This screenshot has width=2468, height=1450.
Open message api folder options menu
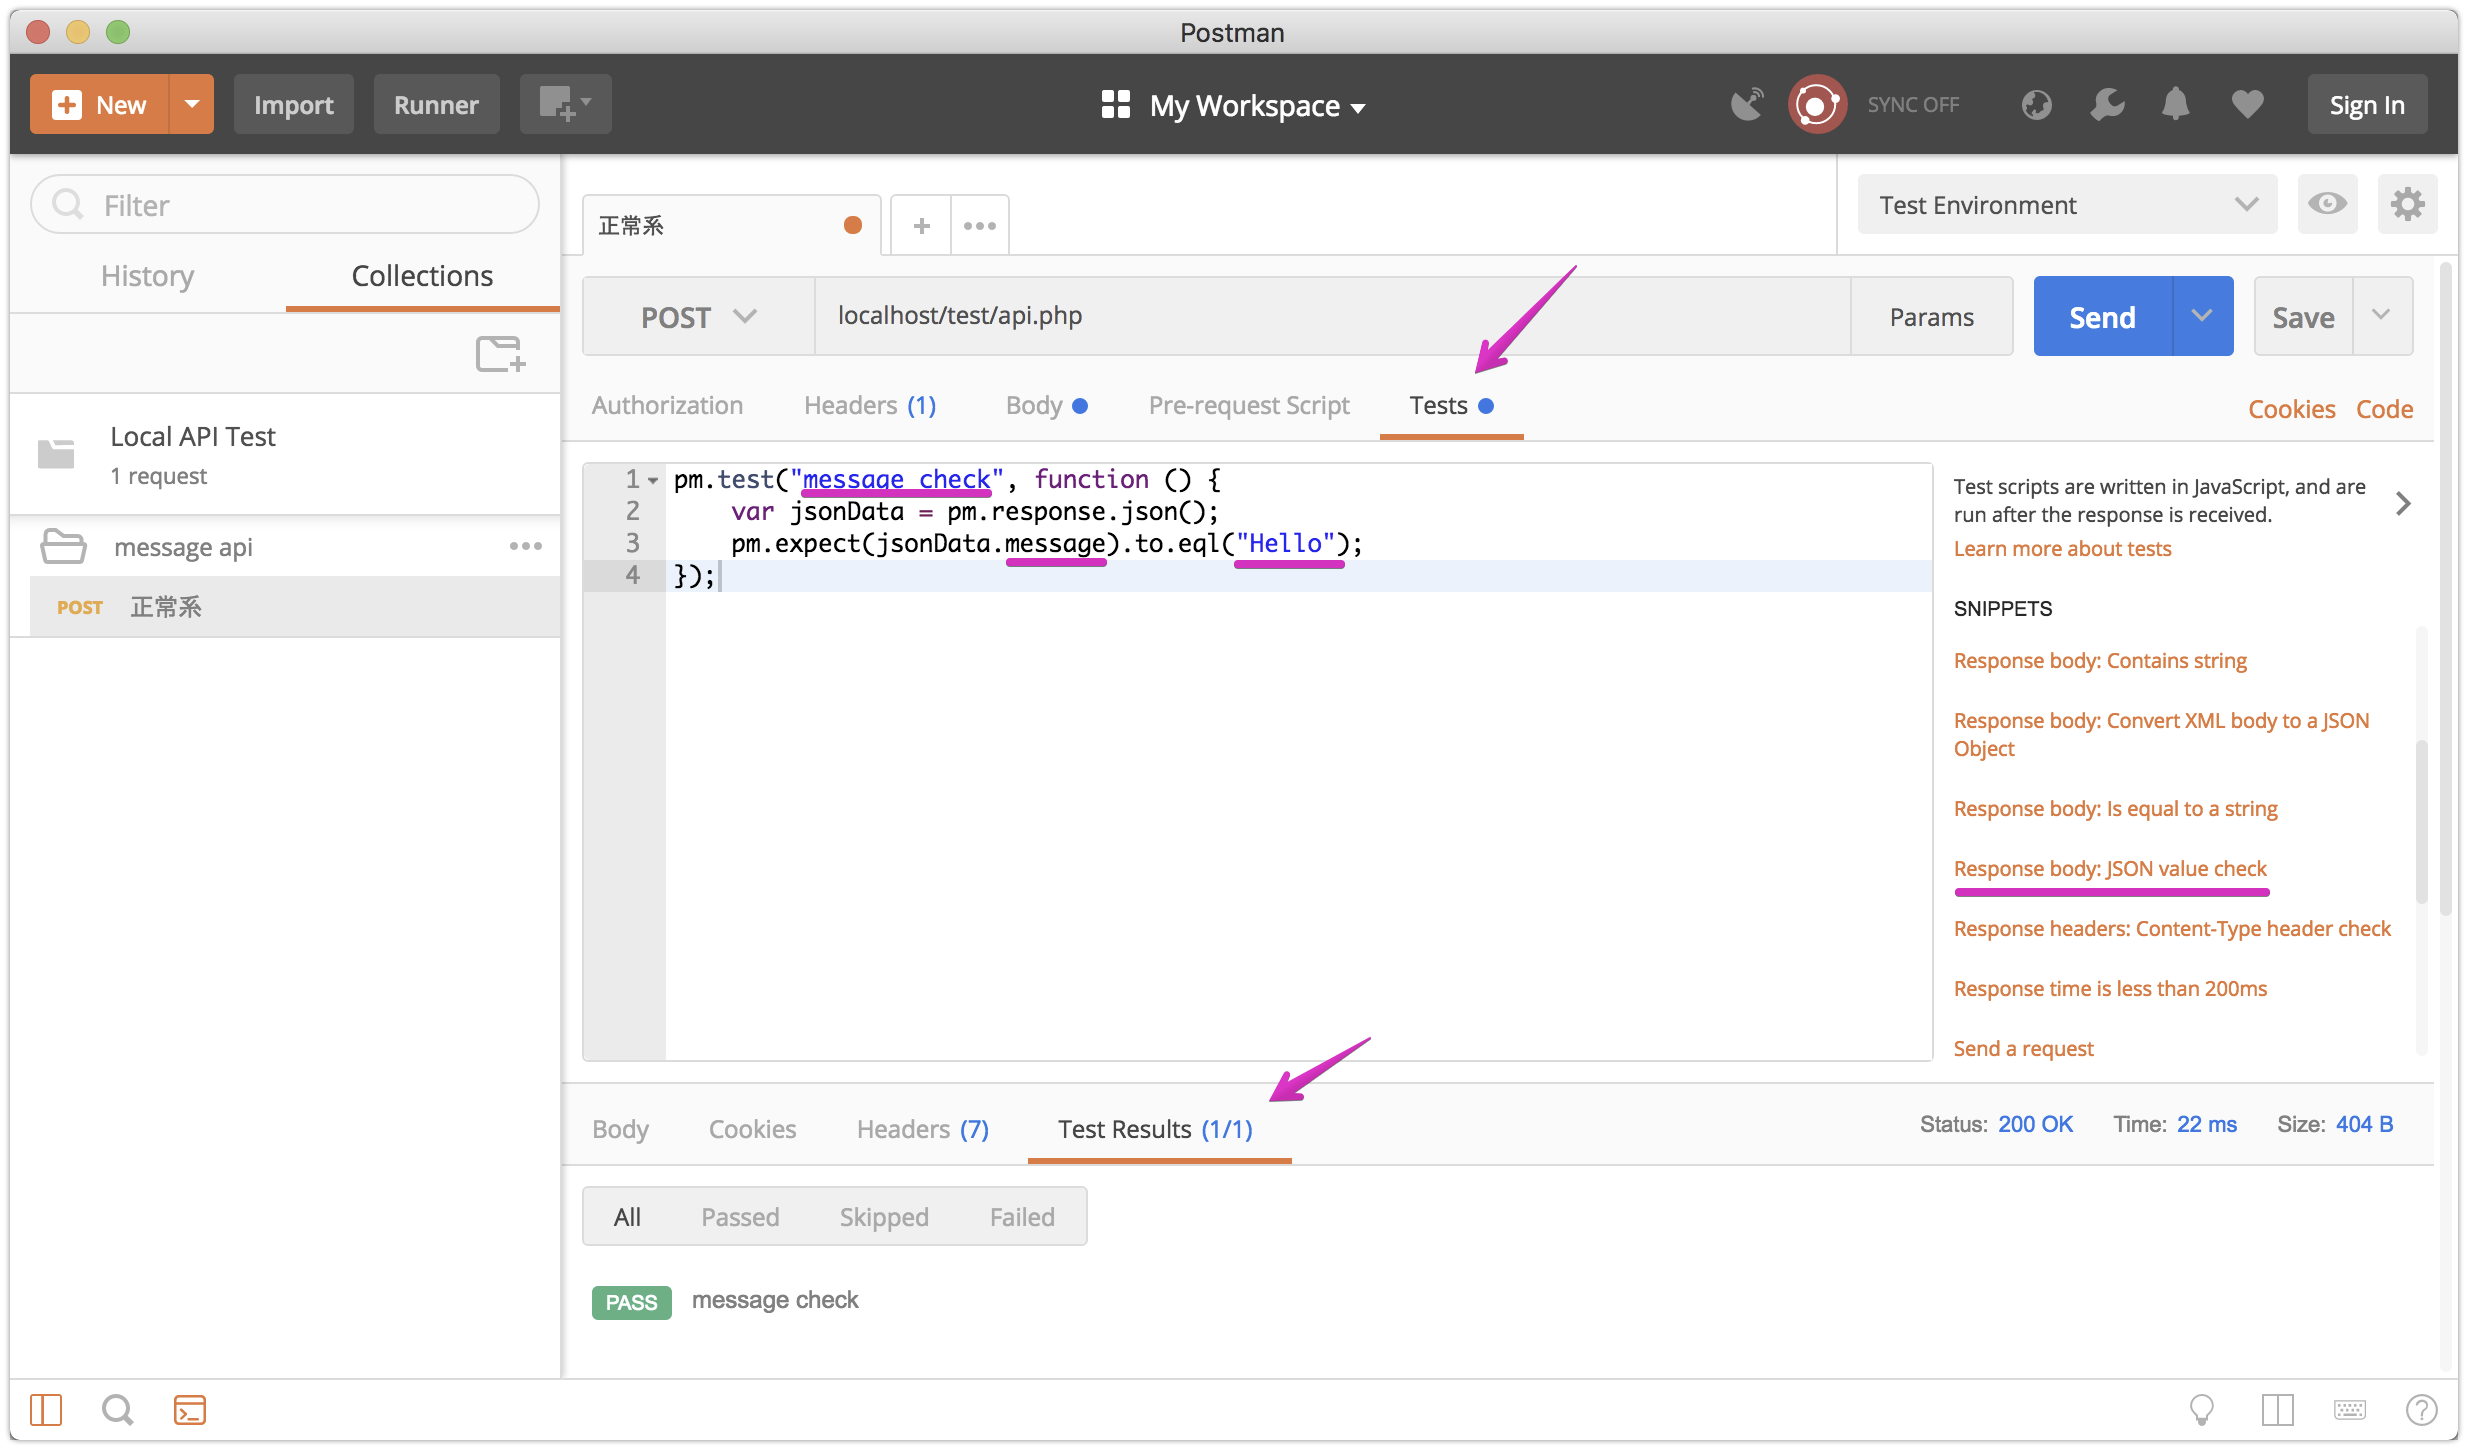525,546
